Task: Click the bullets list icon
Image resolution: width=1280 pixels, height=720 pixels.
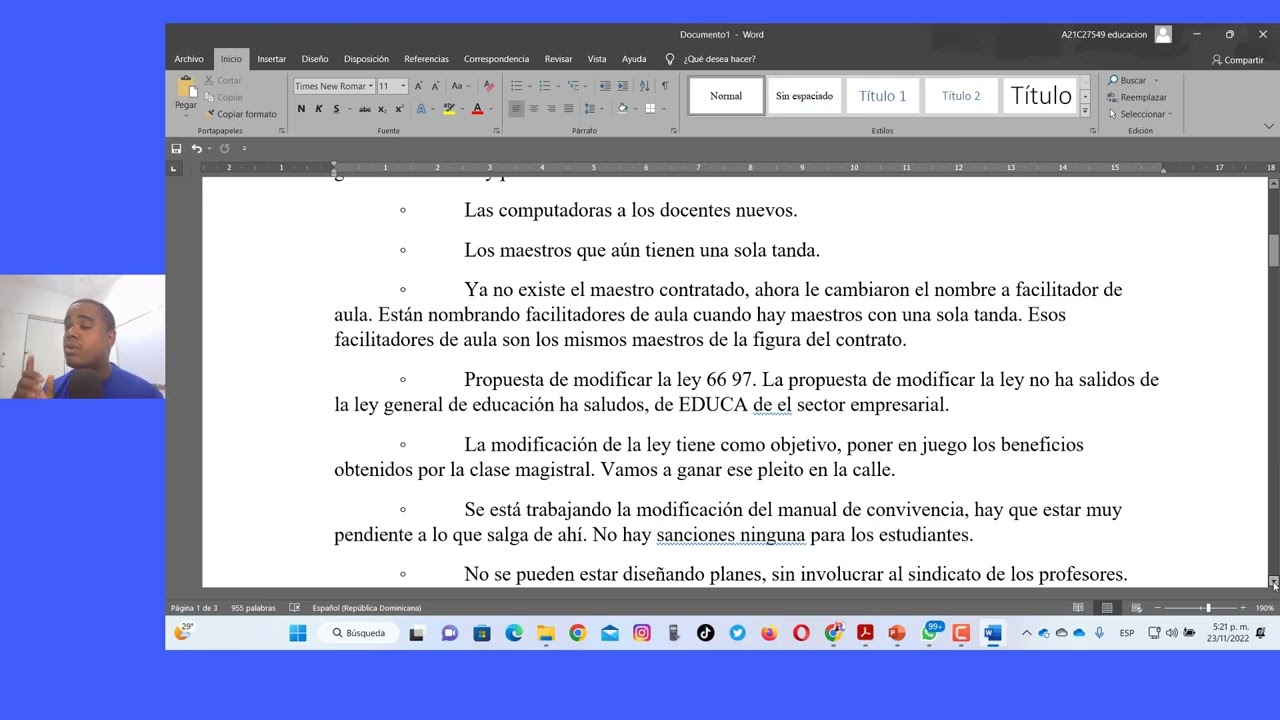Action: pos(516,86)
